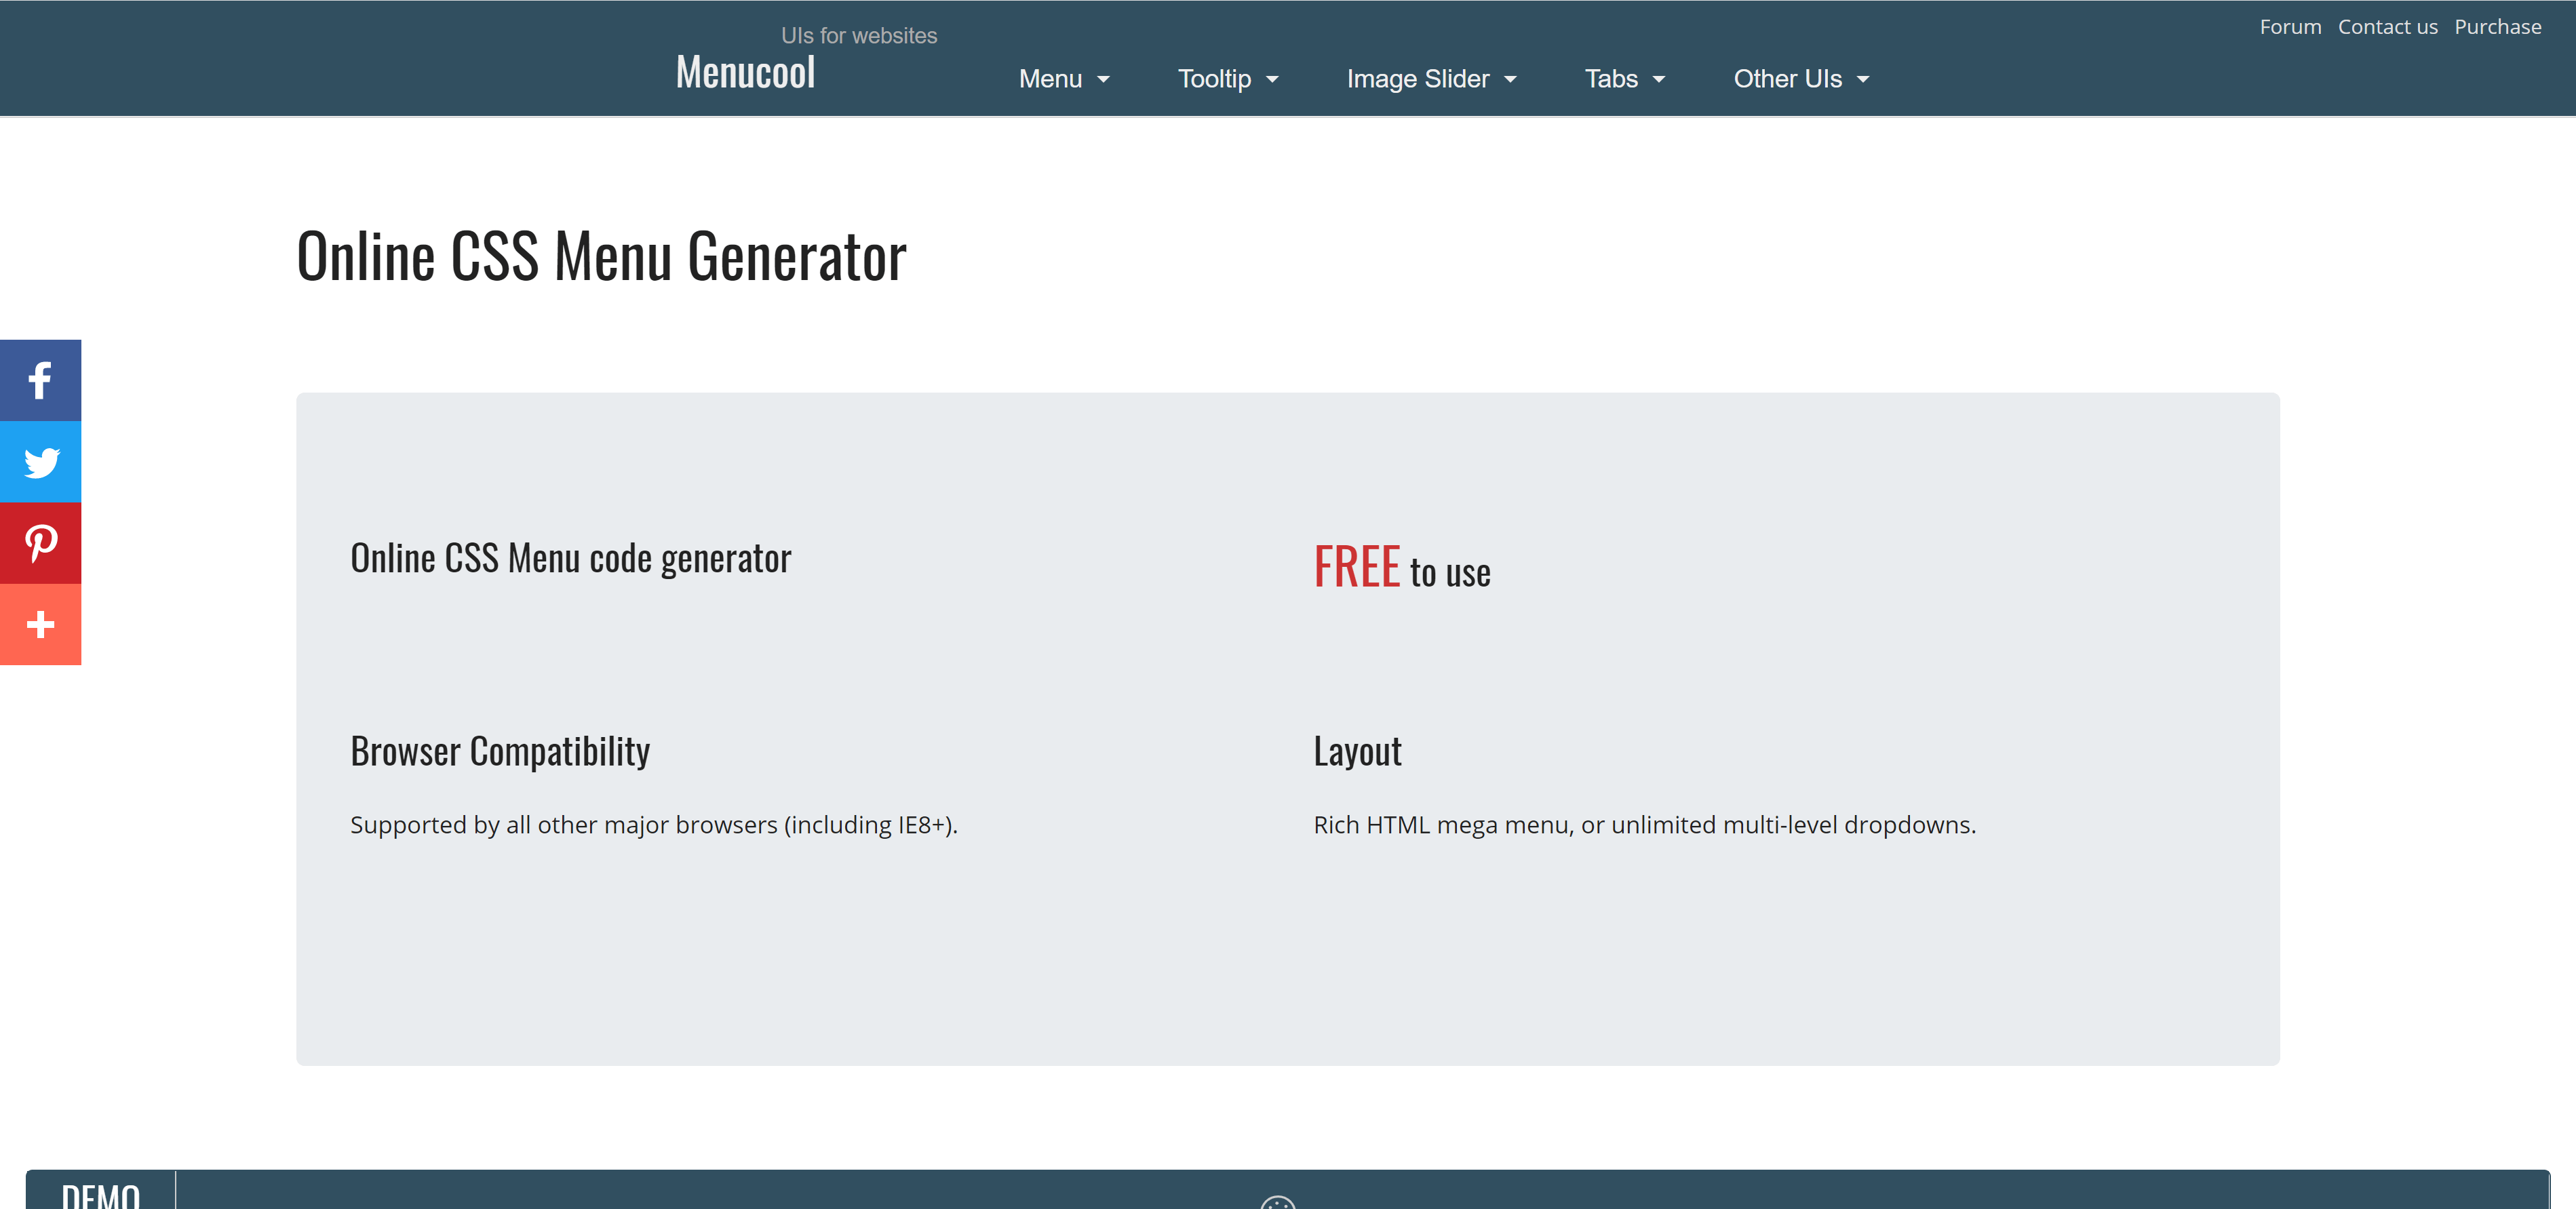Open the Tooltip navigation item
Screen dimensions: 2576x1209
tap(1214, 79)
